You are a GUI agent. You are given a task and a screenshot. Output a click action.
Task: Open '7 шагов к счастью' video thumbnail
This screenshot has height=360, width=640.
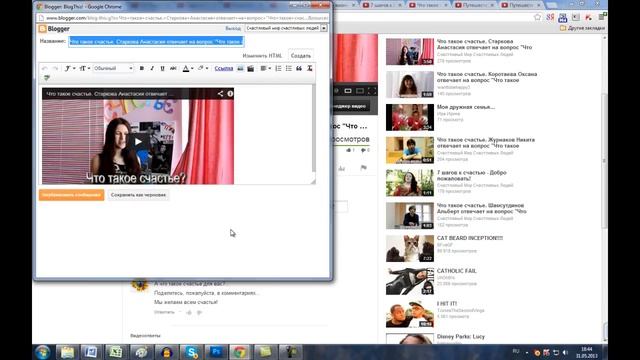[x=410, y=183]
